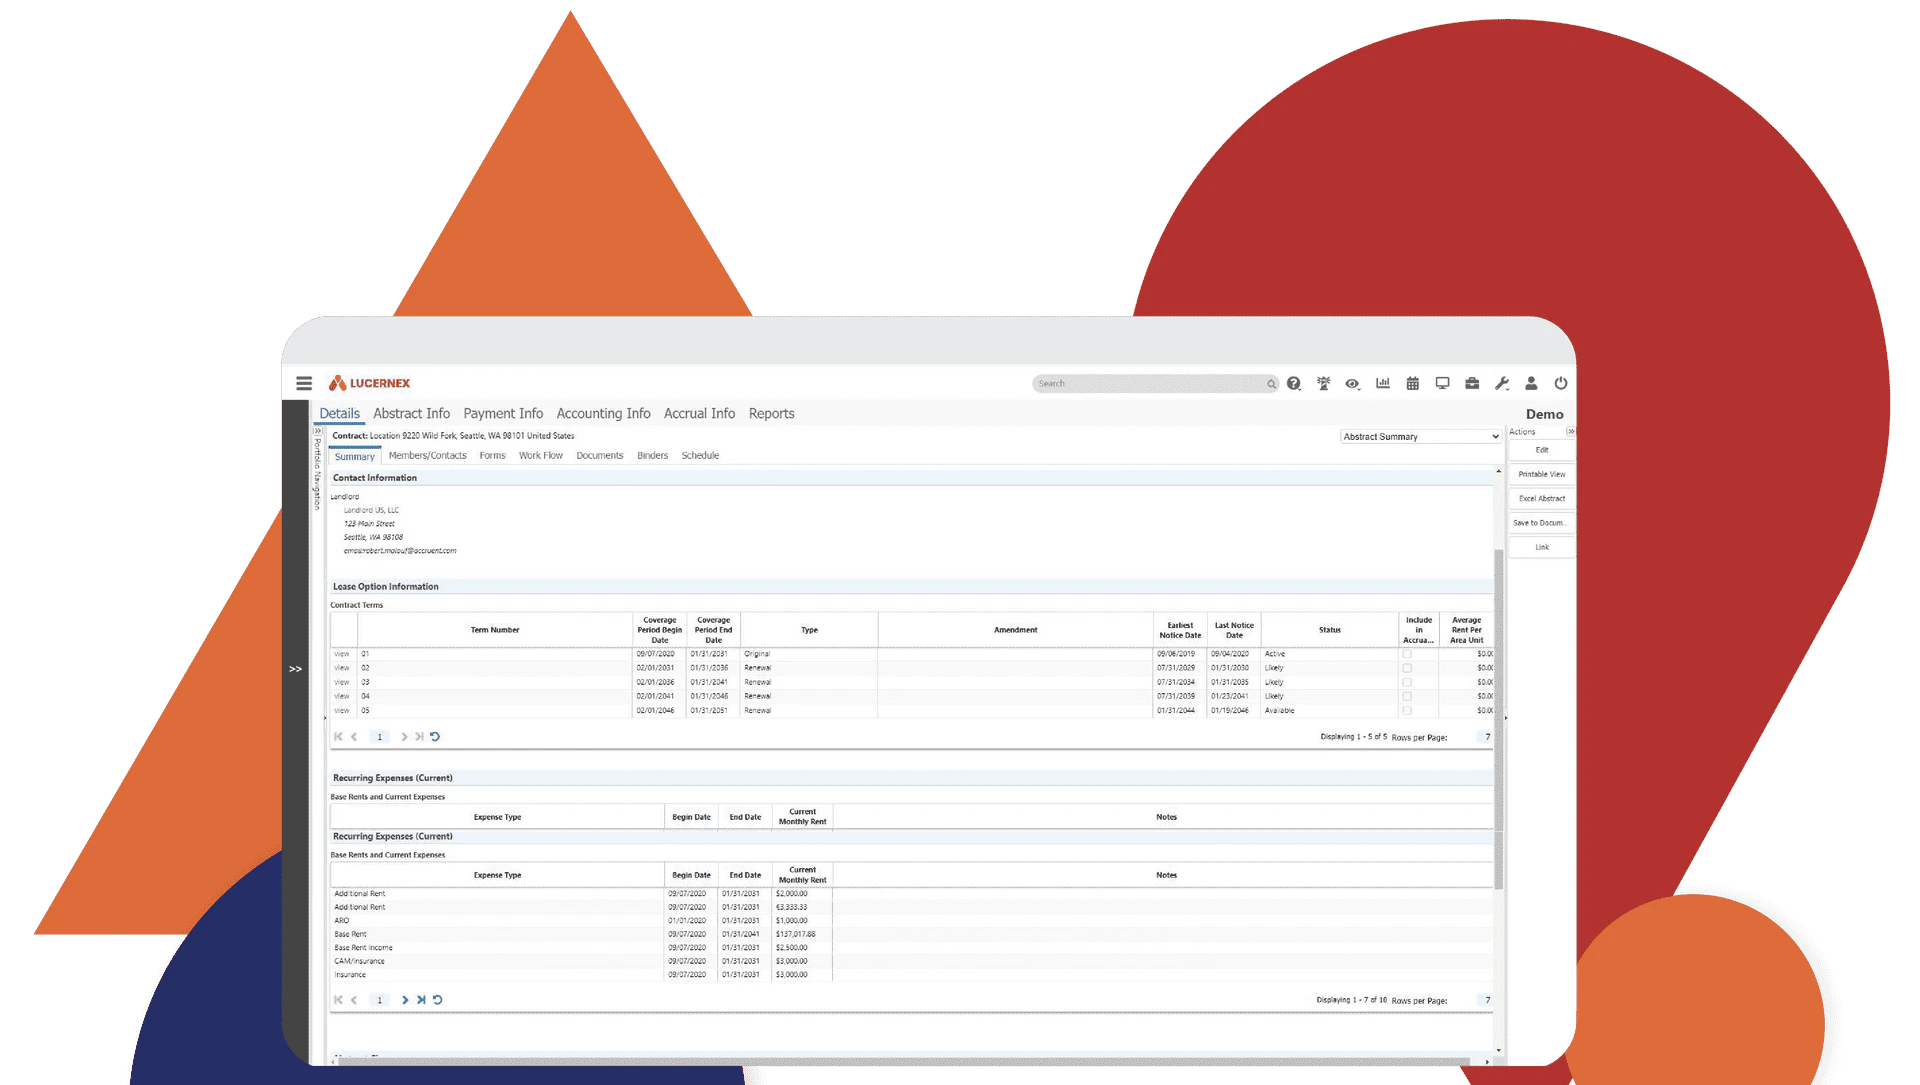Click the Excel Abstract action button
This screenshot has width=1920, height=1085.
[1540, 498]
